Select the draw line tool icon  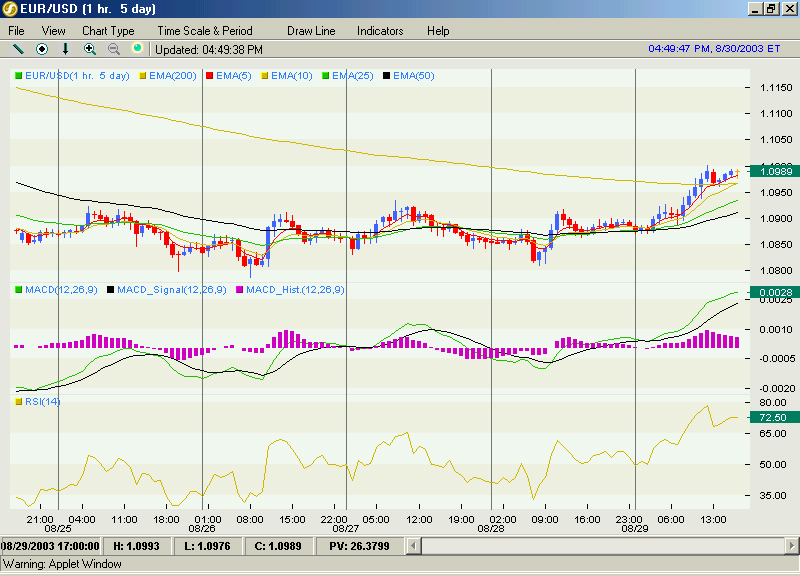point(18,49)
